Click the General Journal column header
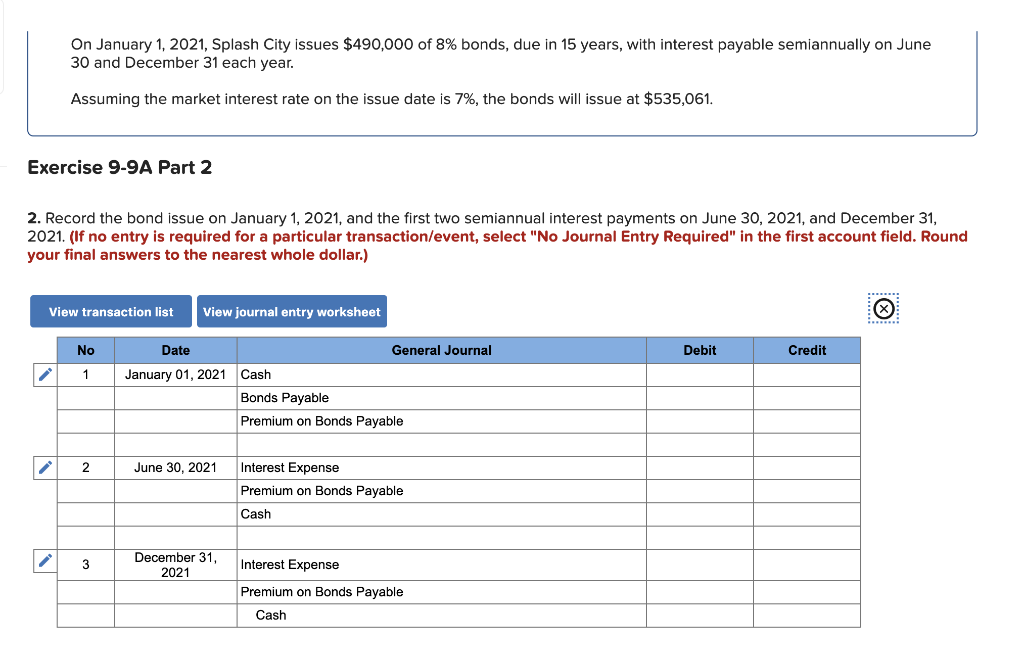The image size is (1024, 660). [x=440, y=350]
